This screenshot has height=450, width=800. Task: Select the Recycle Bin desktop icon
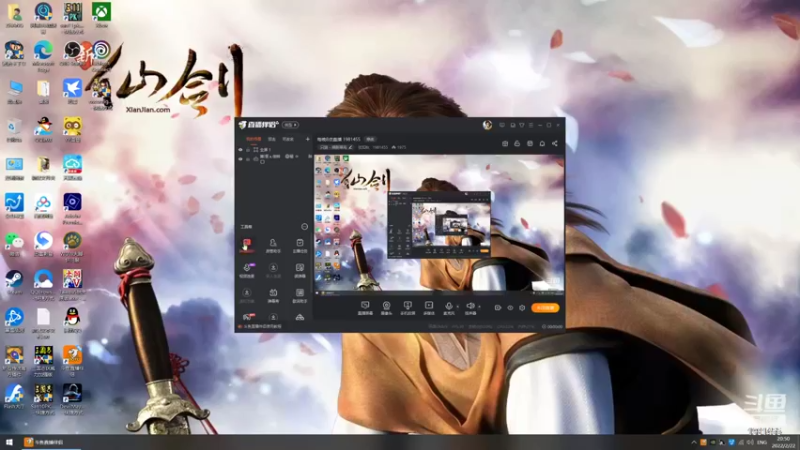[x=14, y=130]
